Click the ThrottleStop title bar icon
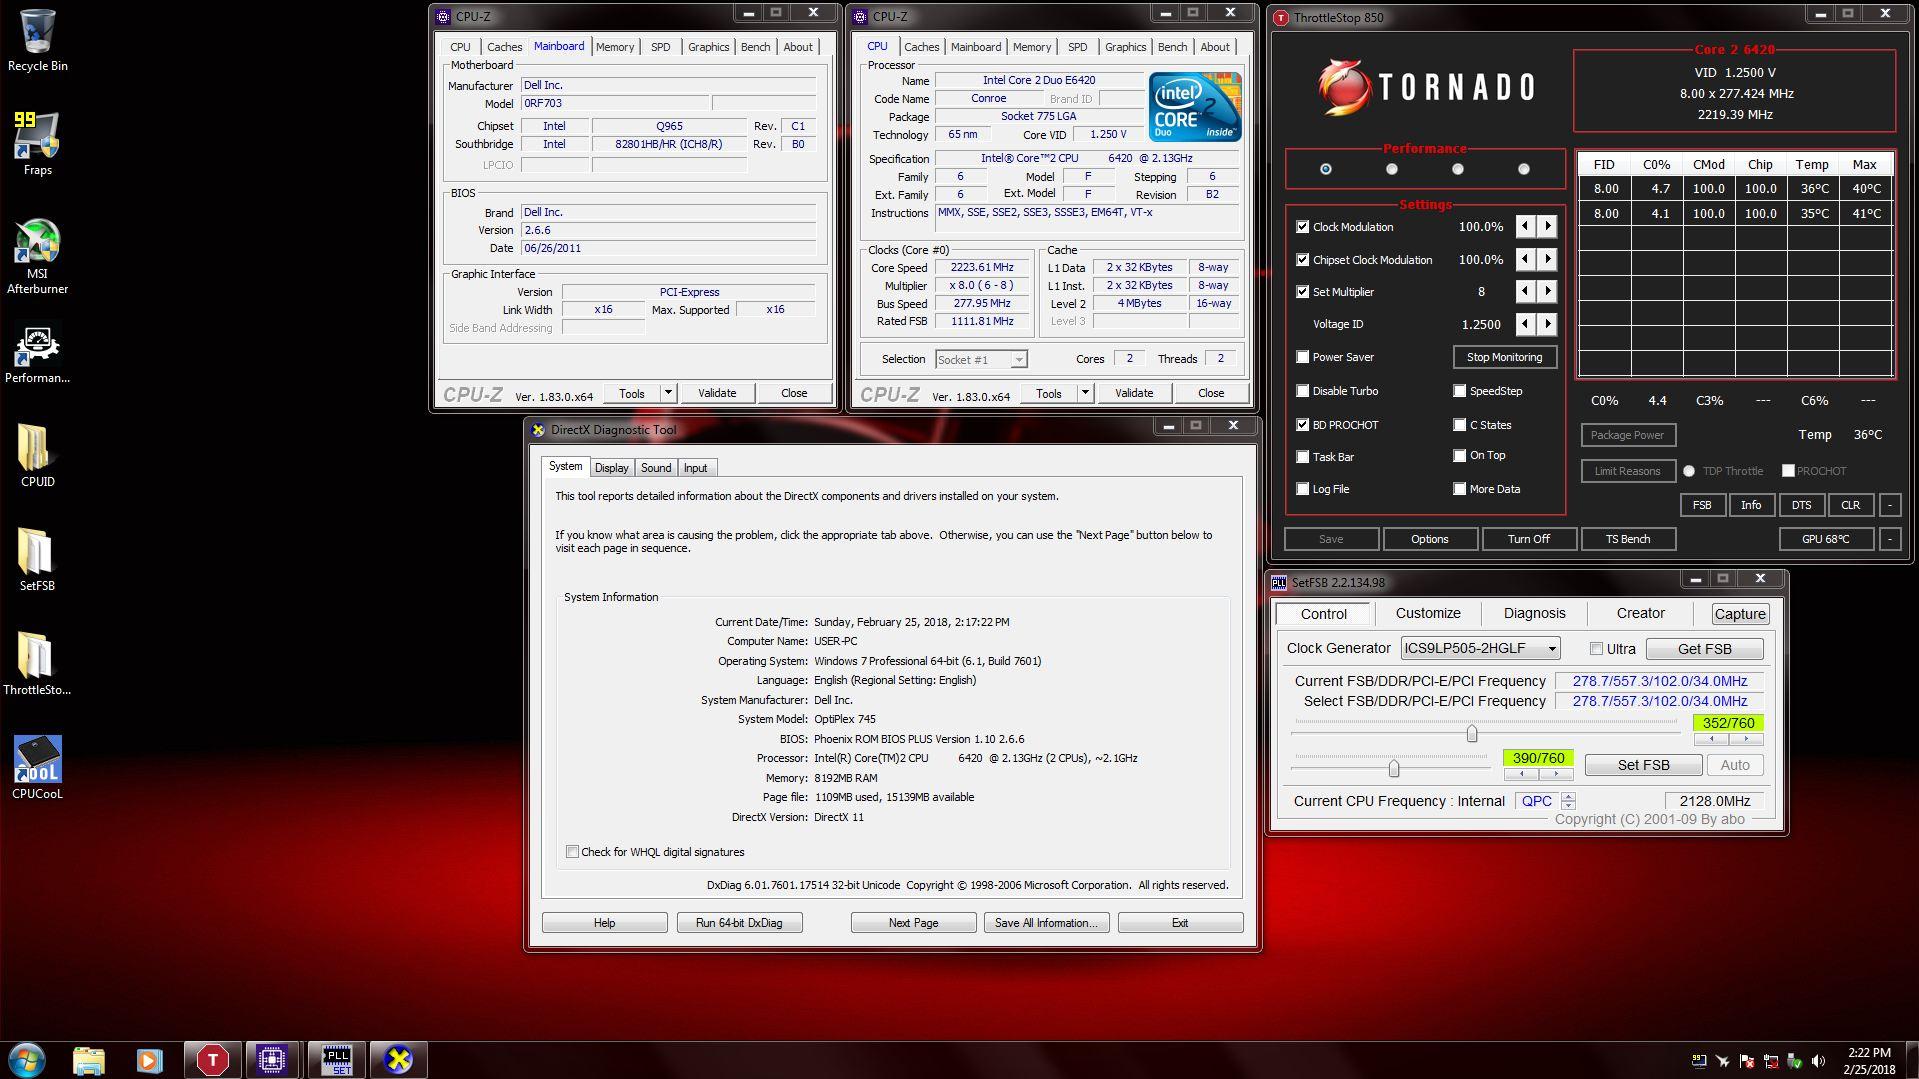1919x1079 pixels. click(x=1280, y=17)
